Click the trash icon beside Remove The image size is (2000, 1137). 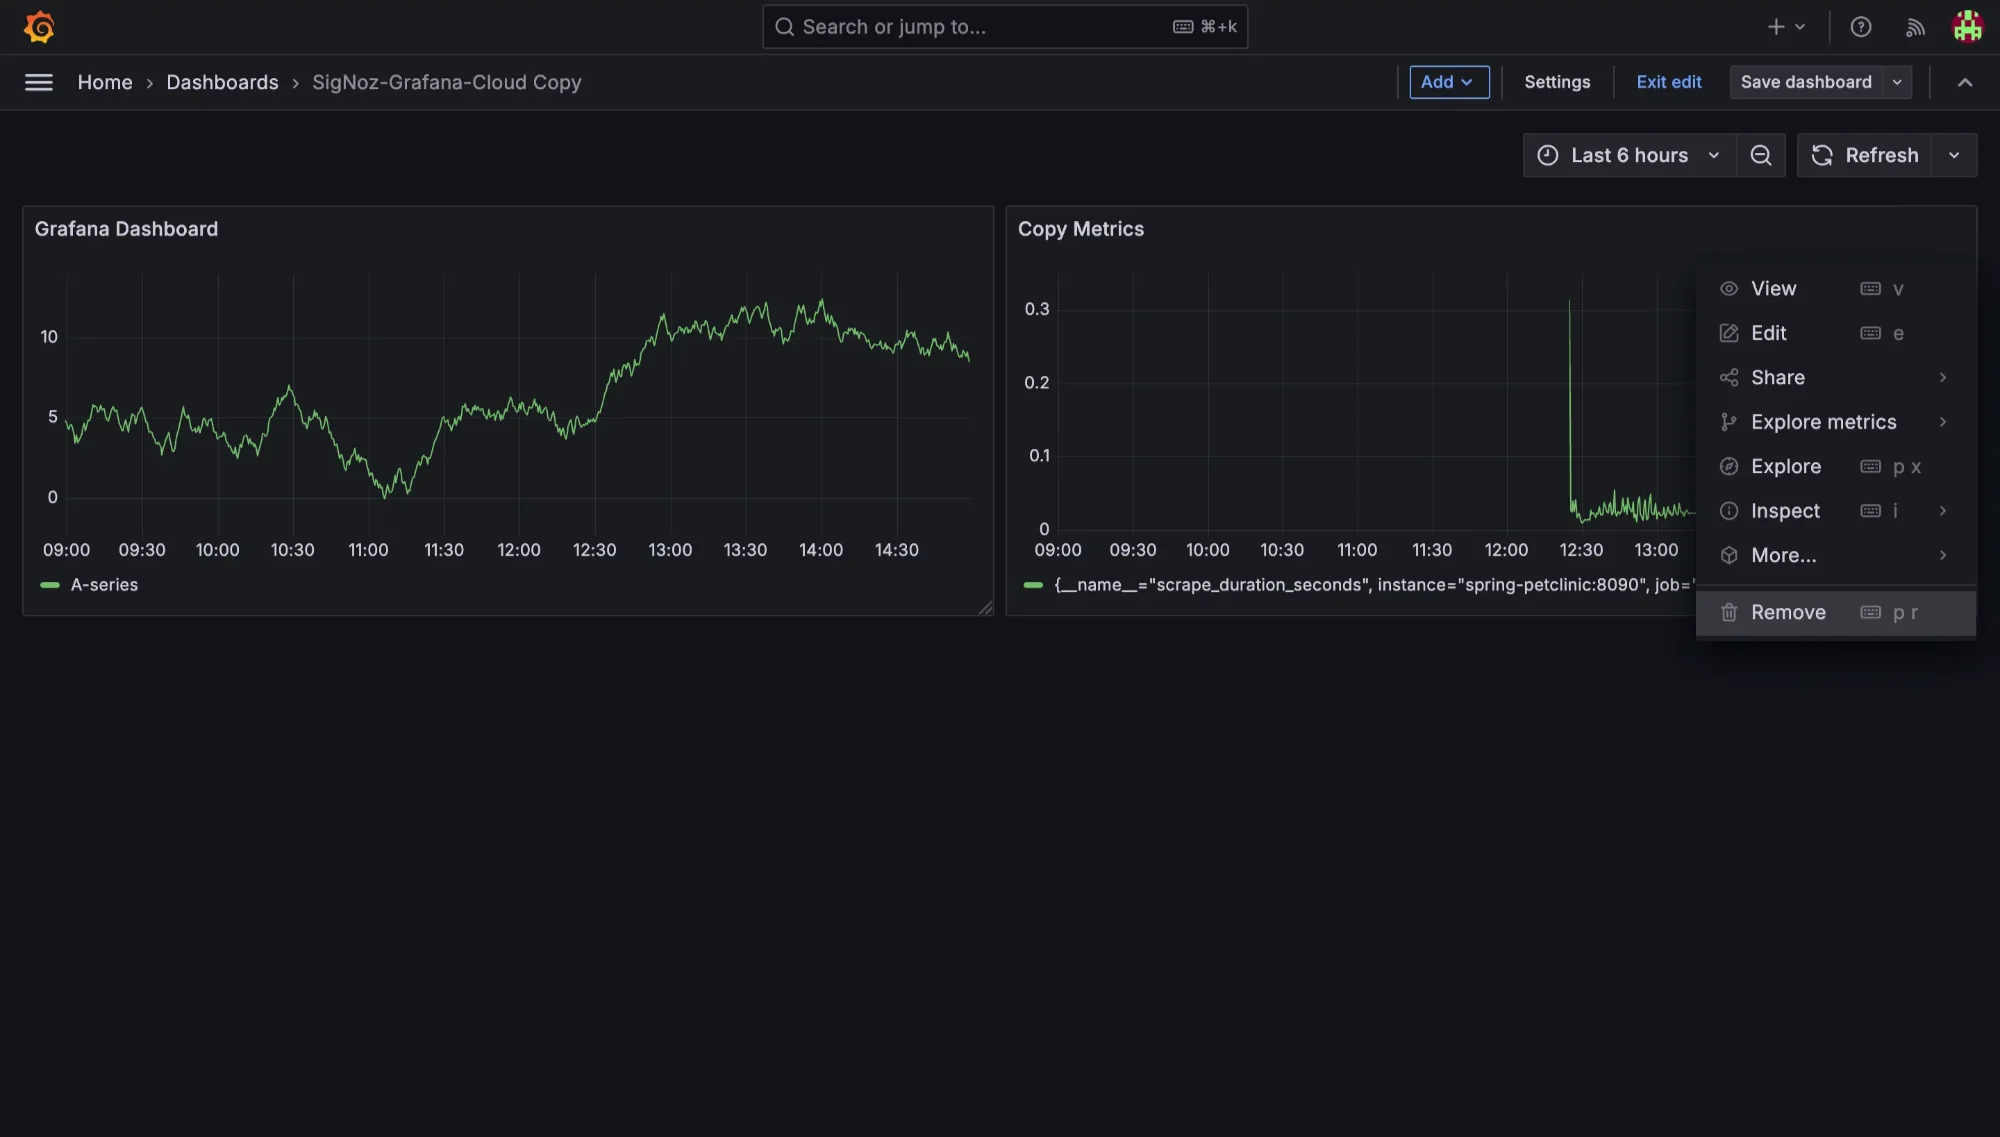[1728, 612]
